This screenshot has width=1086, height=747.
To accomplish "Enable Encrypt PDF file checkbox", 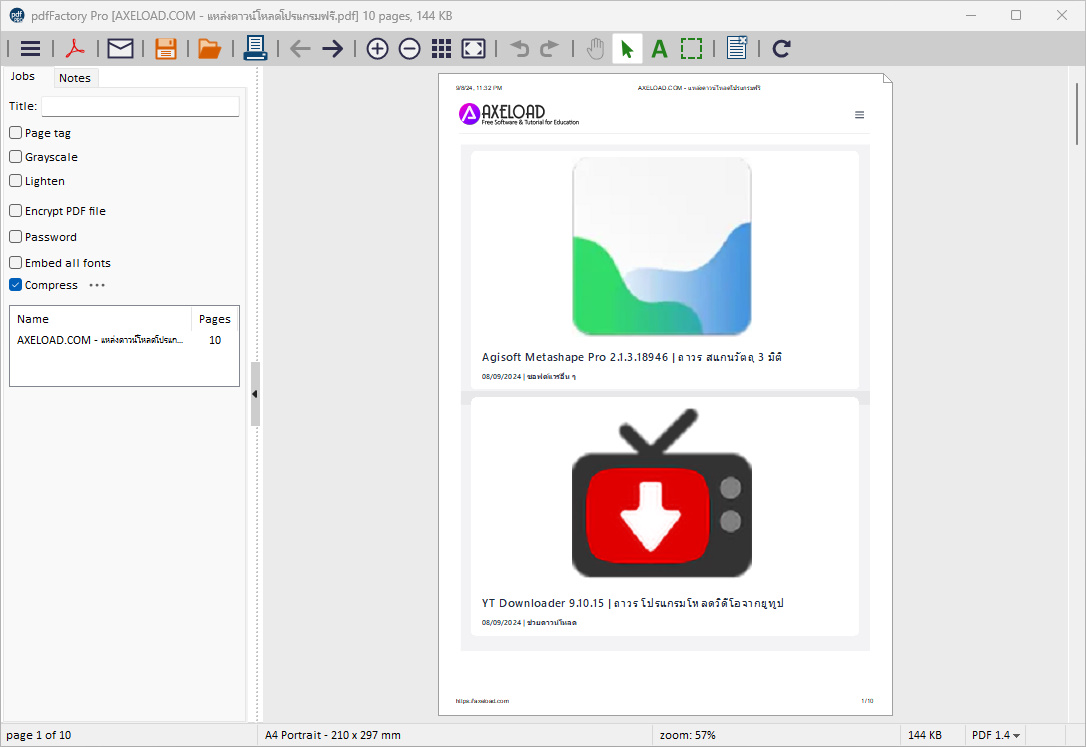I will point(15,210).
